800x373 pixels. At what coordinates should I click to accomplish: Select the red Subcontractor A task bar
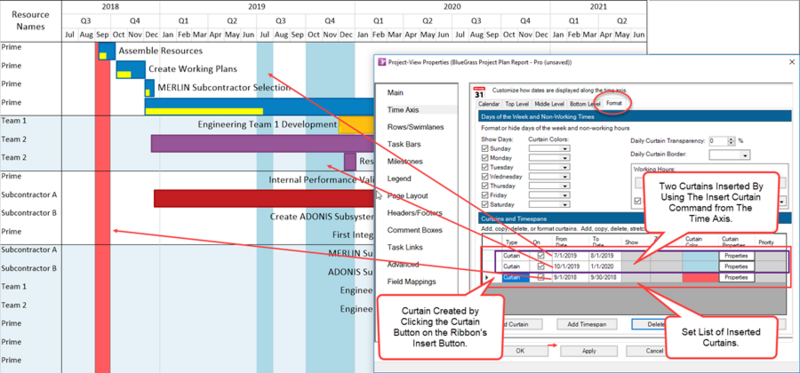click(264, 198)
